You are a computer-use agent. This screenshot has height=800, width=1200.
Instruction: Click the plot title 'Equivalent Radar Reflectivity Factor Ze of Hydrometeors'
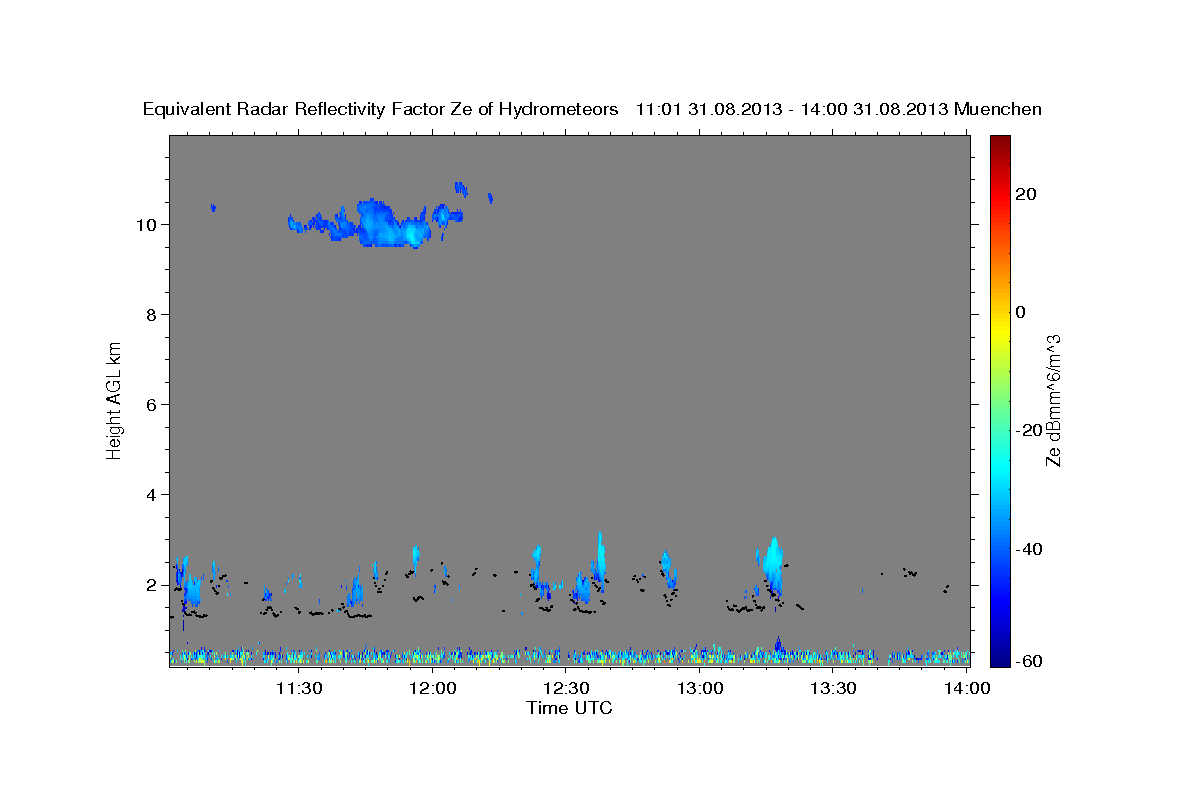pos(381,110)
